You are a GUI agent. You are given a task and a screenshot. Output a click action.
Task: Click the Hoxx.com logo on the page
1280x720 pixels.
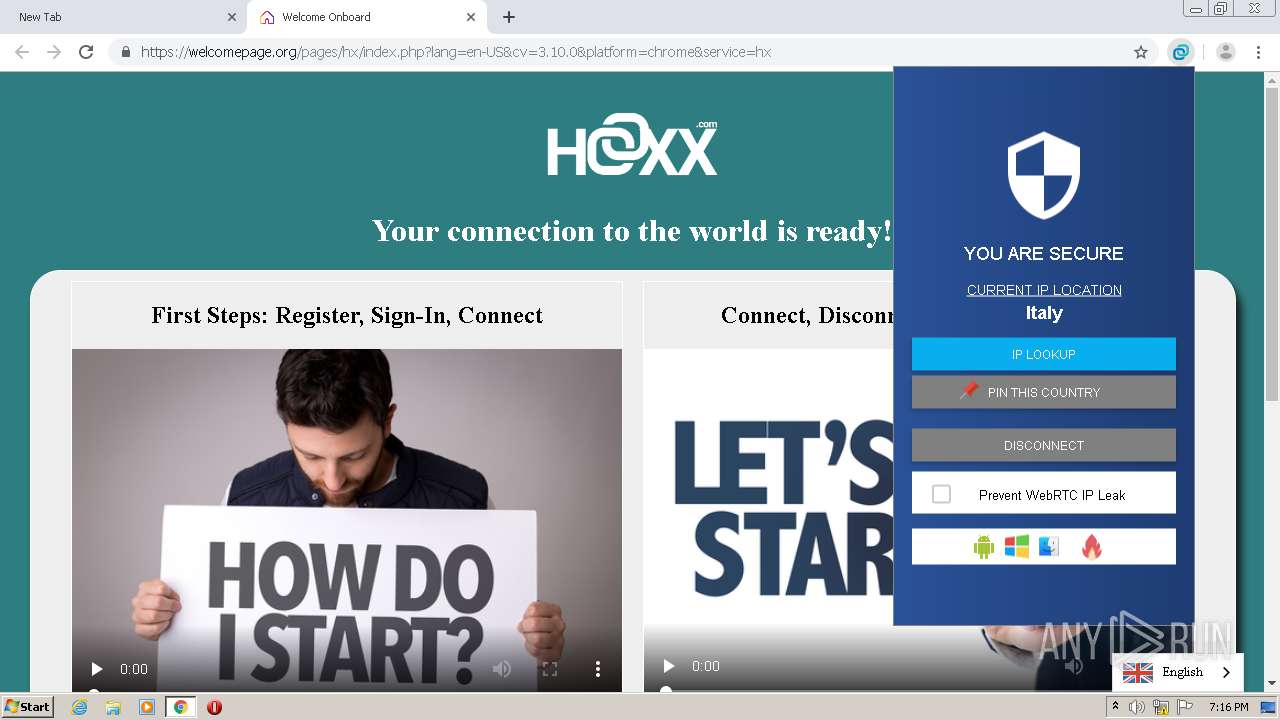coord(632,146)
